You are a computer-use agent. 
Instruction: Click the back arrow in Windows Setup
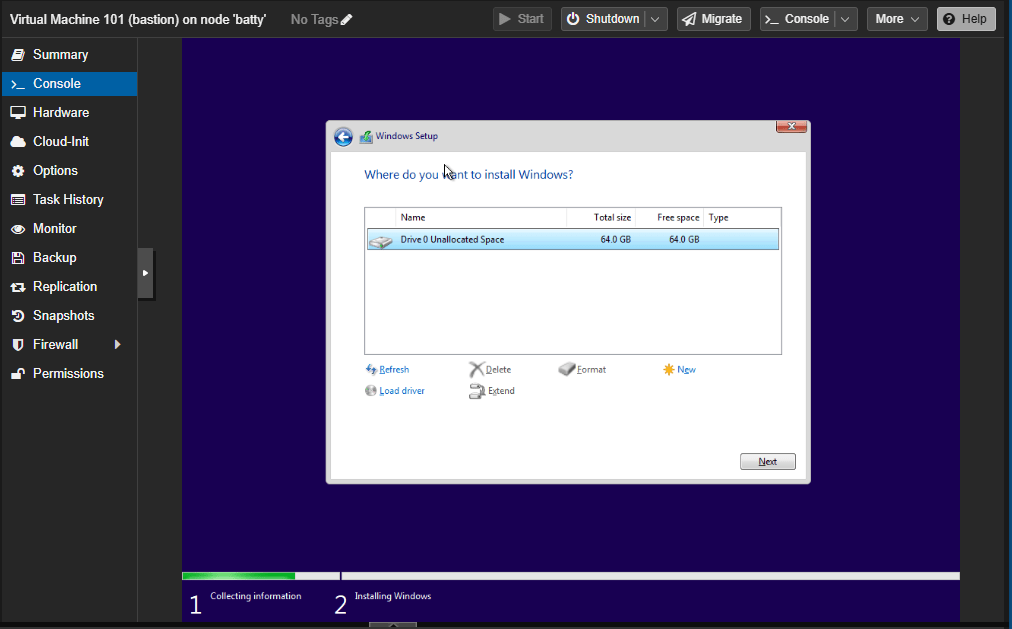click(343, 137)
